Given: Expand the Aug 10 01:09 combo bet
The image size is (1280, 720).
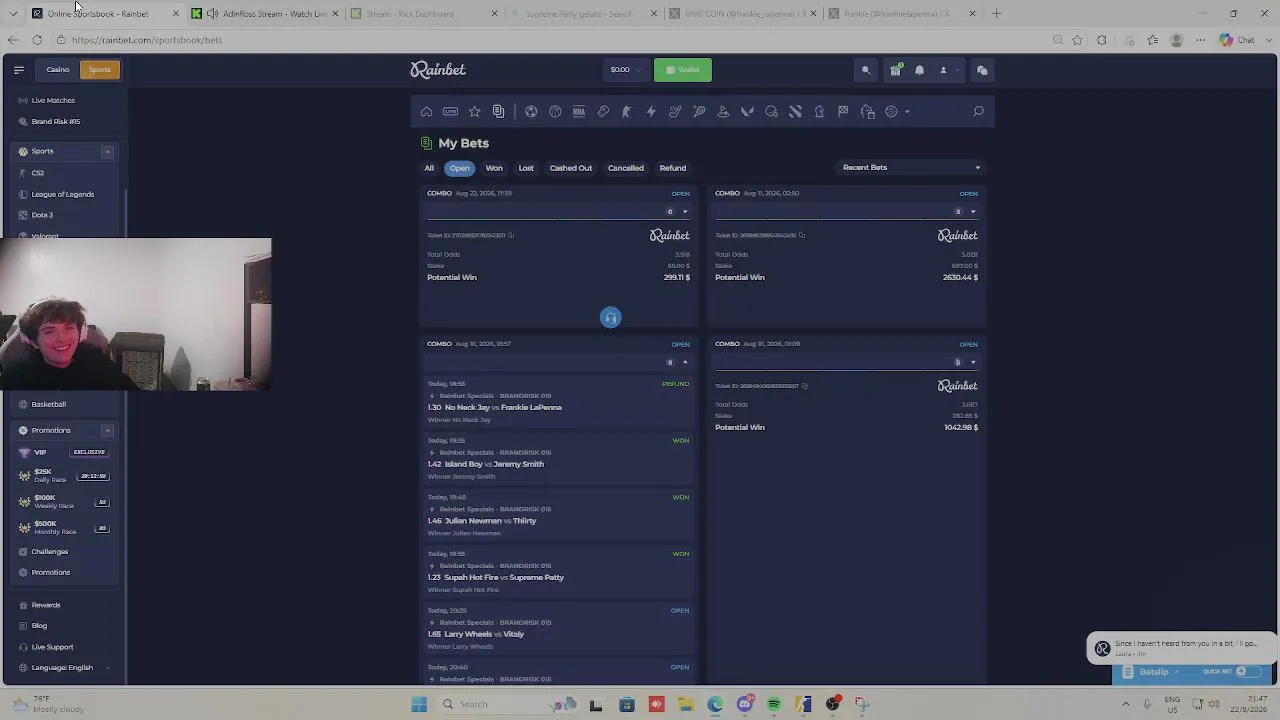Looking at the screenshot, I should coord(973,362).
